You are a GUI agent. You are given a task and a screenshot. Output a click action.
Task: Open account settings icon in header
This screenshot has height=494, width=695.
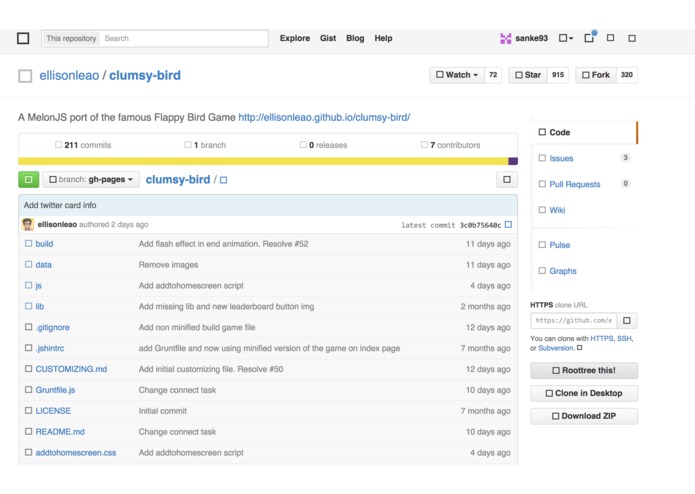pos(610,38)
